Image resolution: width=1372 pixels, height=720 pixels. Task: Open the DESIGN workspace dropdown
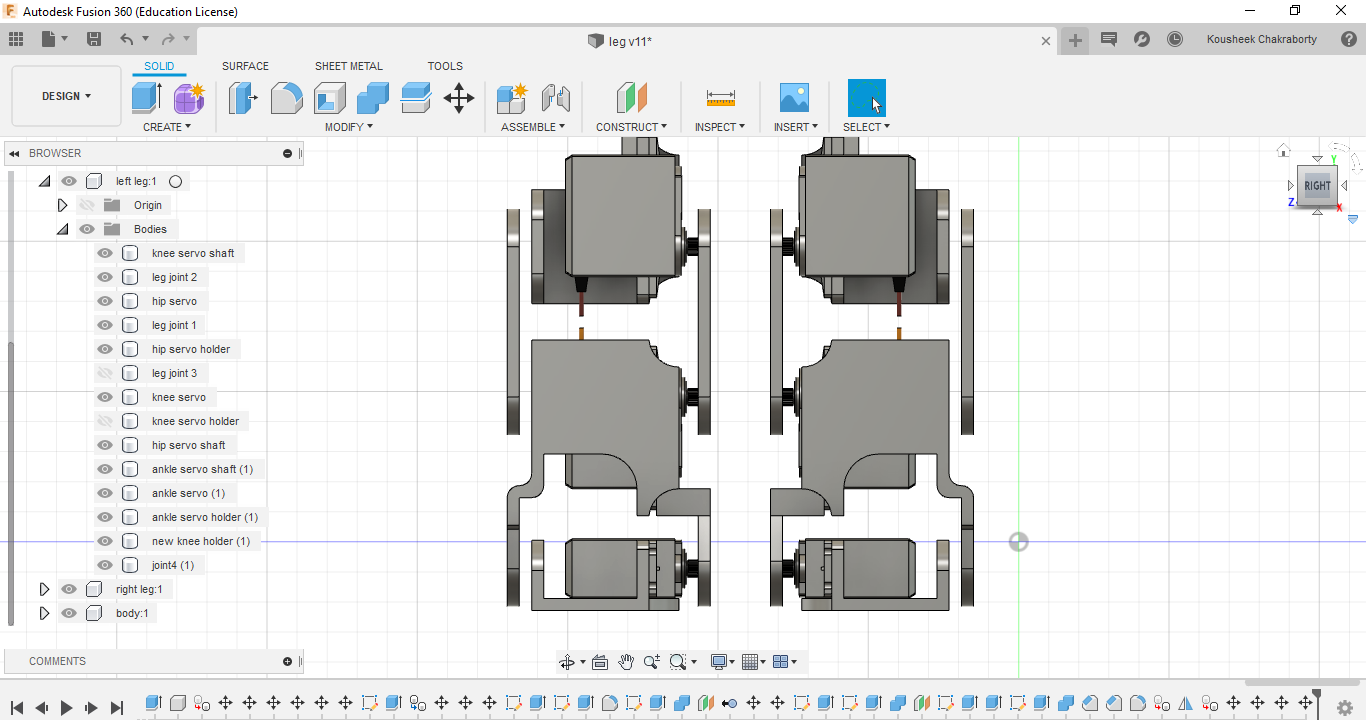(66, 96)
